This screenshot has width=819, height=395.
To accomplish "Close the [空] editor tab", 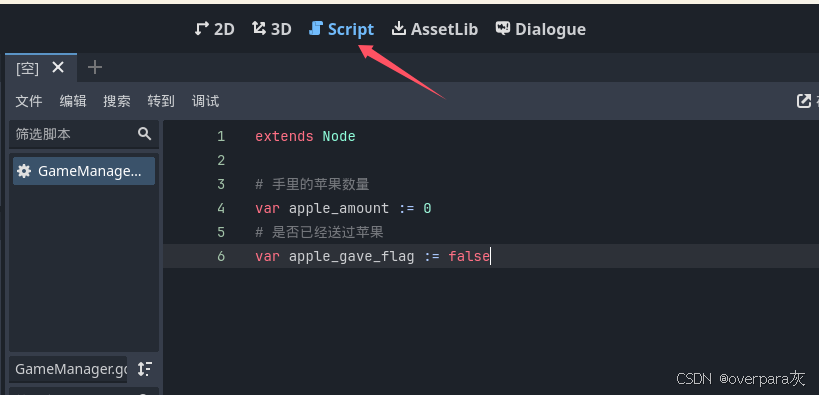I will point(58,67).
